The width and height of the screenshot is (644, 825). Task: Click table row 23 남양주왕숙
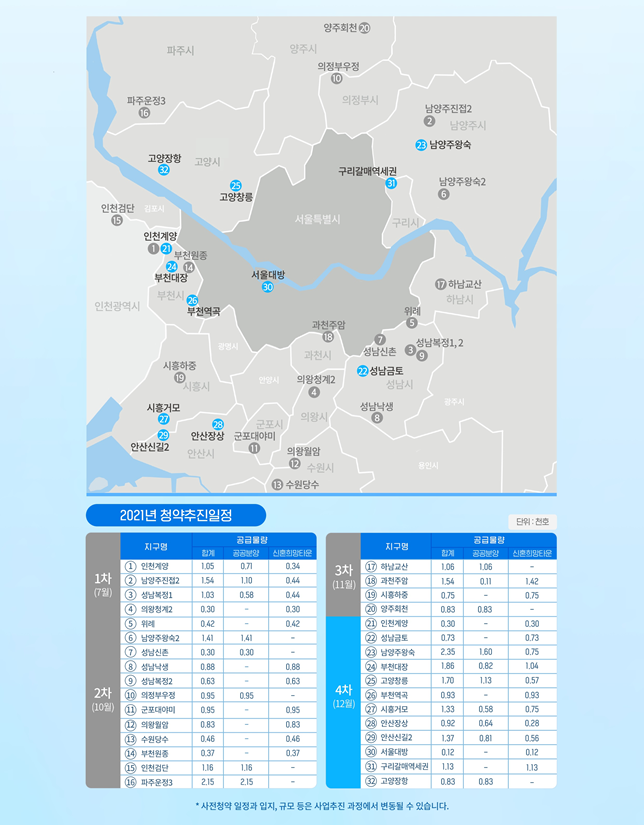click(x=458, y=652)
